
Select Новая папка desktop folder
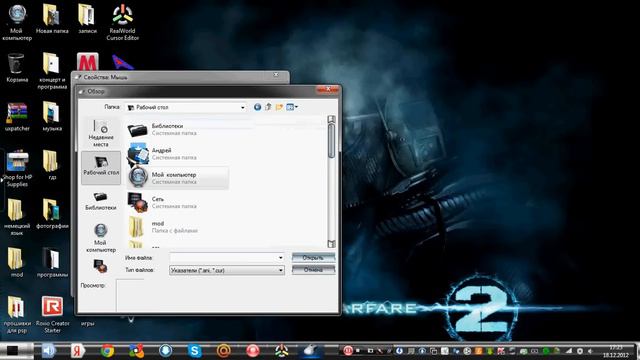click(52, 19)
